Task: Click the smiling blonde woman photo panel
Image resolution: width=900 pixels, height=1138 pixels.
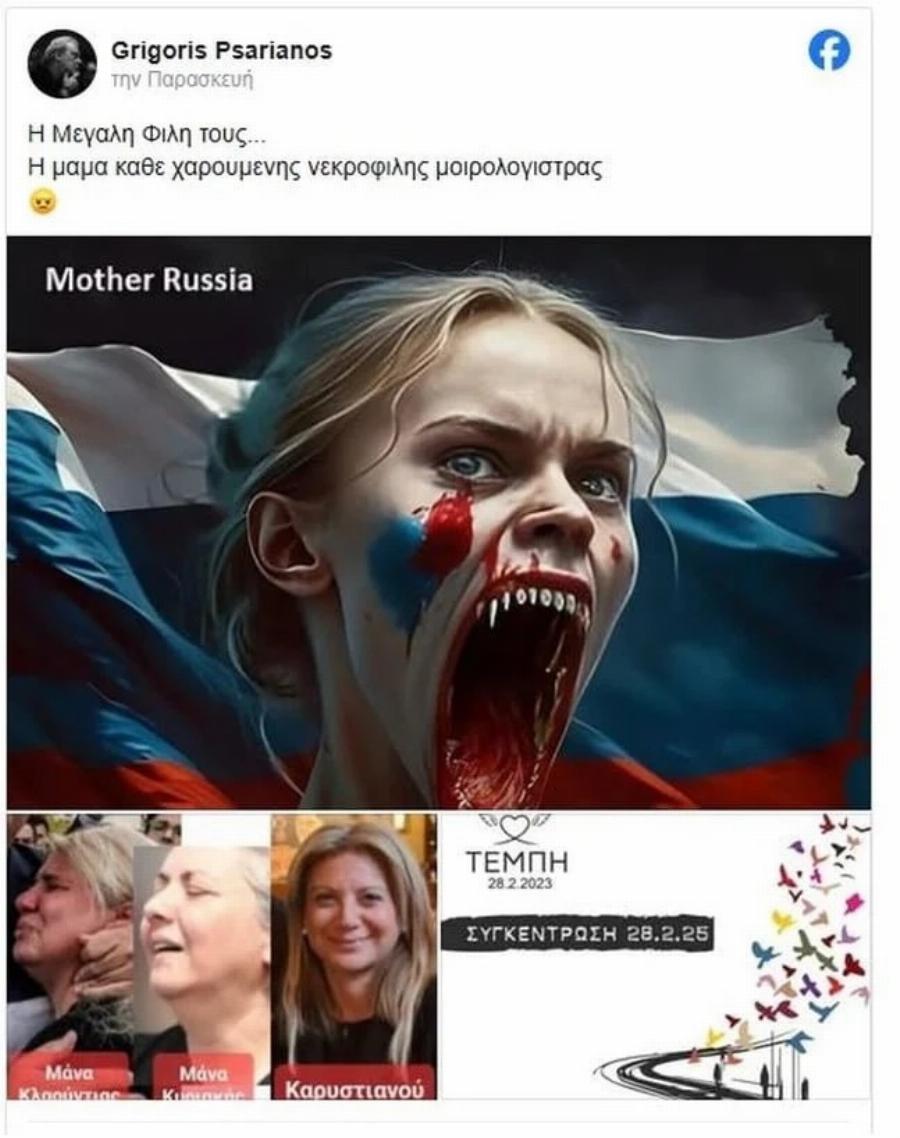Action: [x=353, y=957]
